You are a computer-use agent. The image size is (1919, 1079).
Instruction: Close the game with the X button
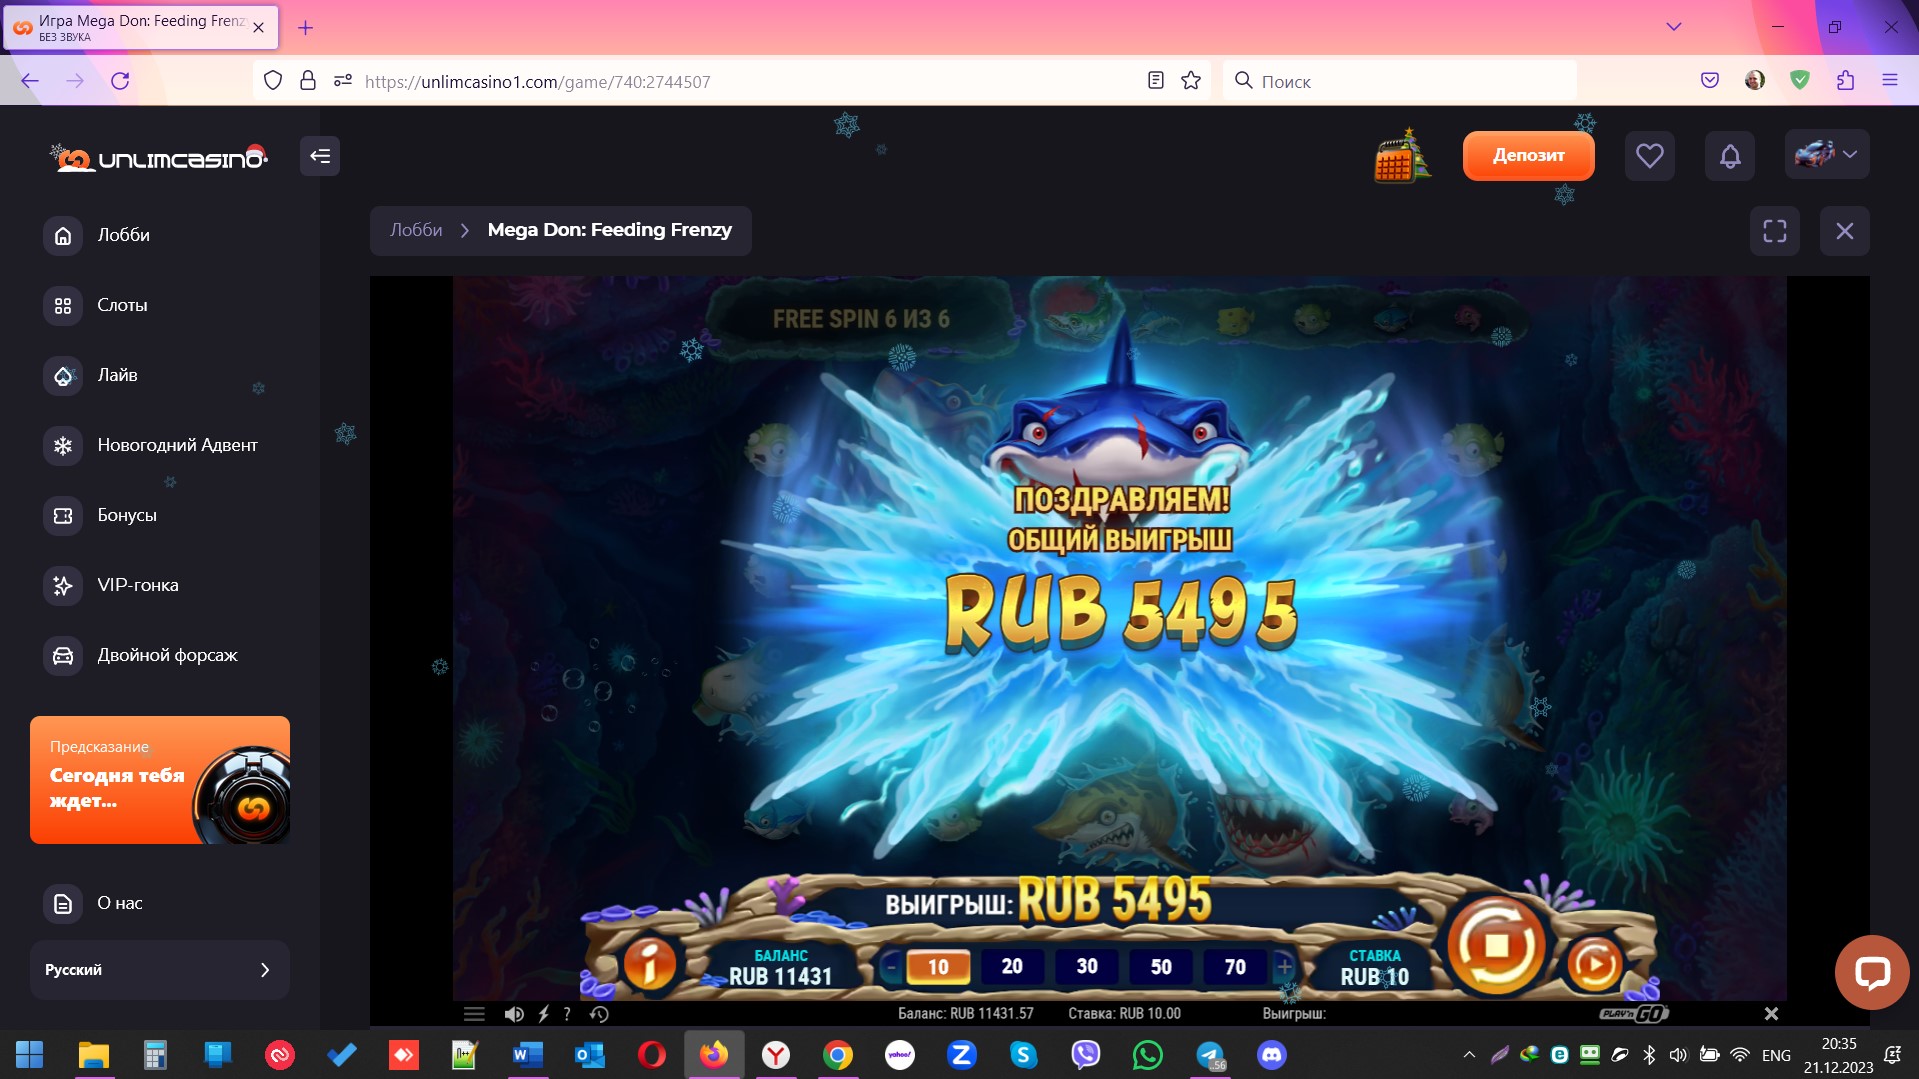pyautogui.click(x=1845, y=231)
